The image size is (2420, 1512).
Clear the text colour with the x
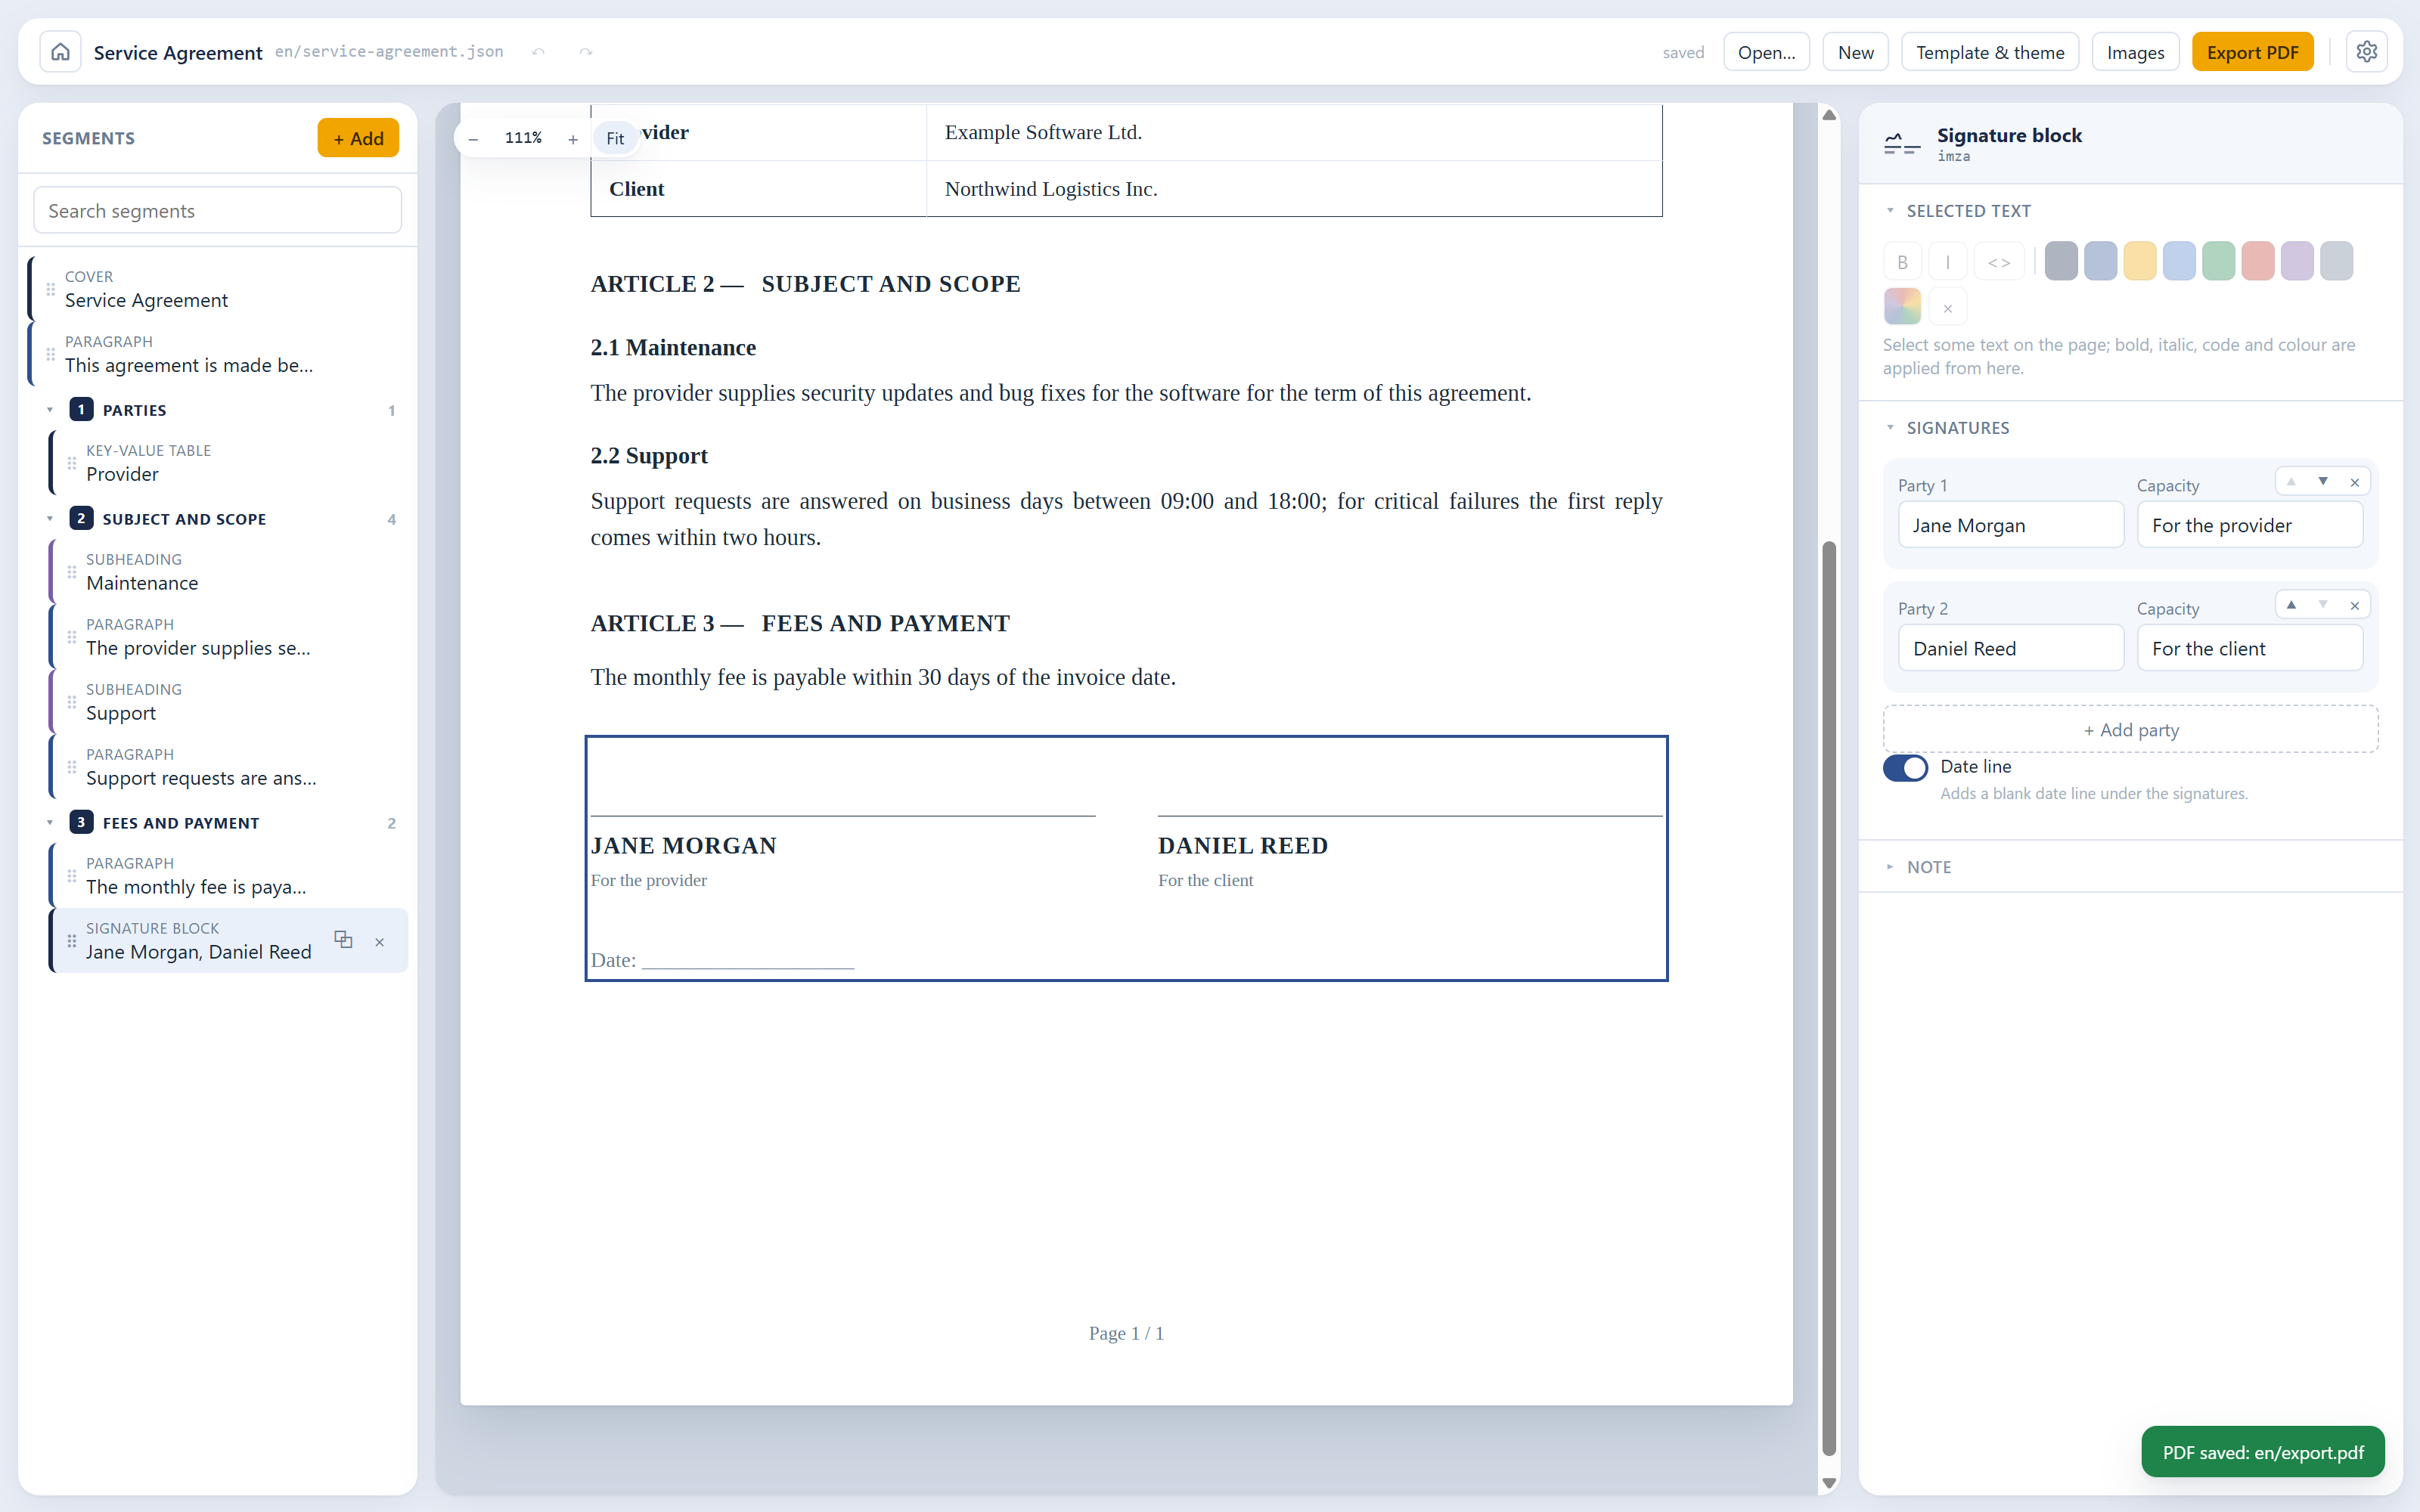point(1947,308)
